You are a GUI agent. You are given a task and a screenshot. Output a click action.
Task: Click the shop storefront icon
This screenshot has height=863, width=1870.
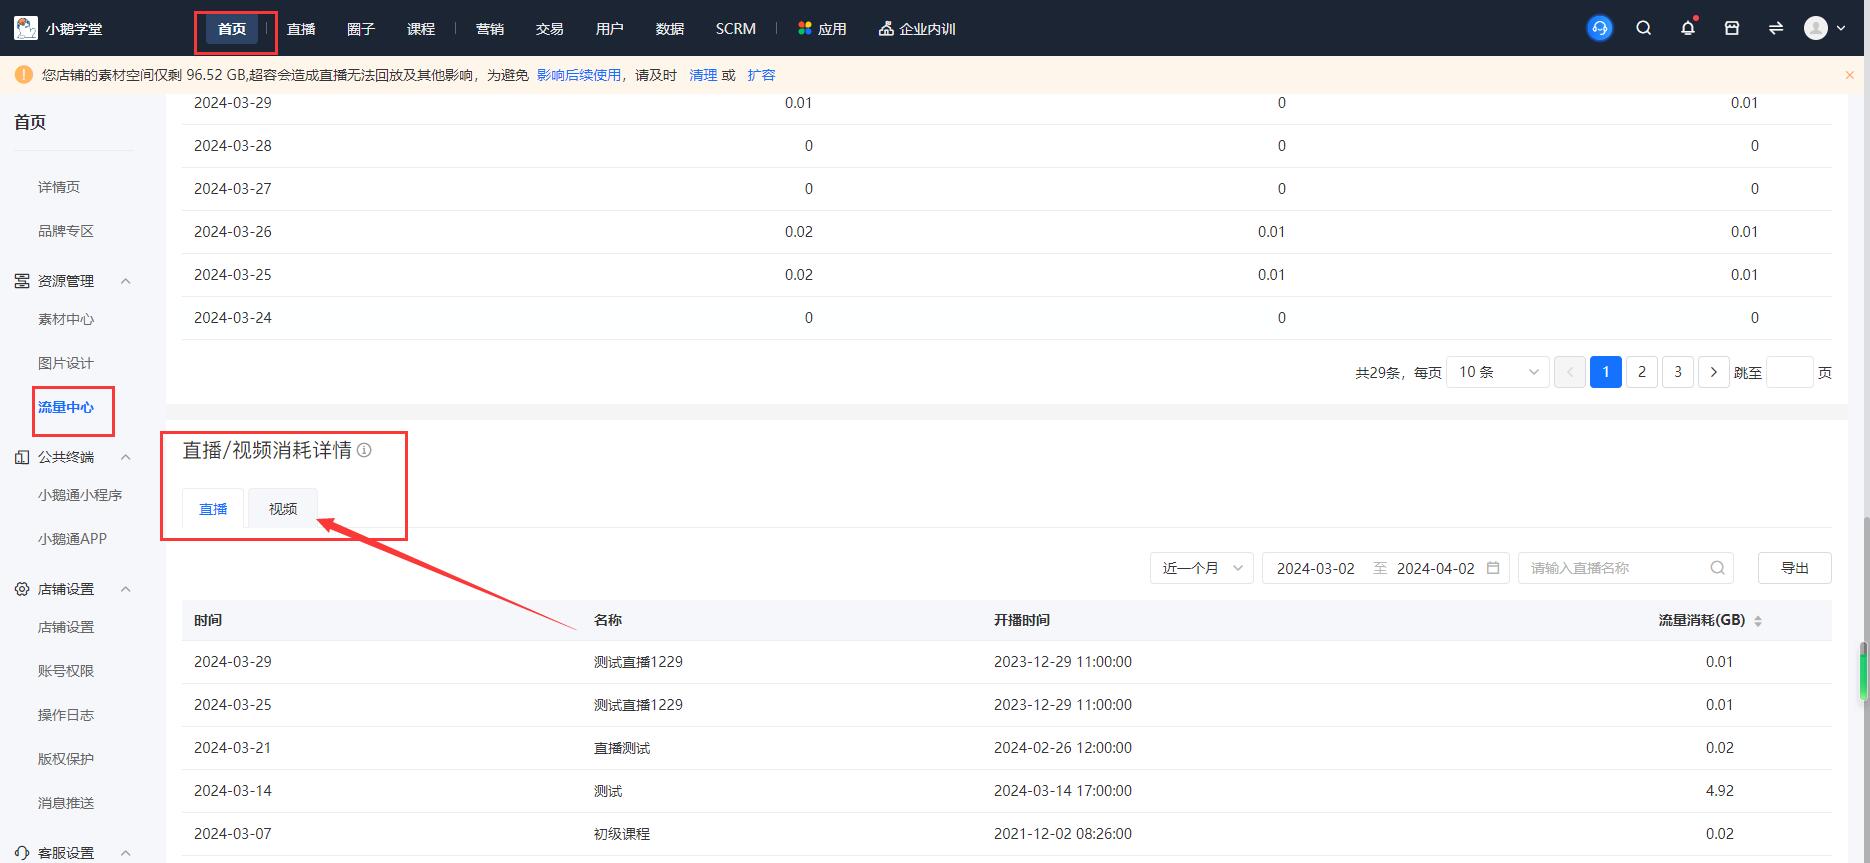click(1732, 28)
